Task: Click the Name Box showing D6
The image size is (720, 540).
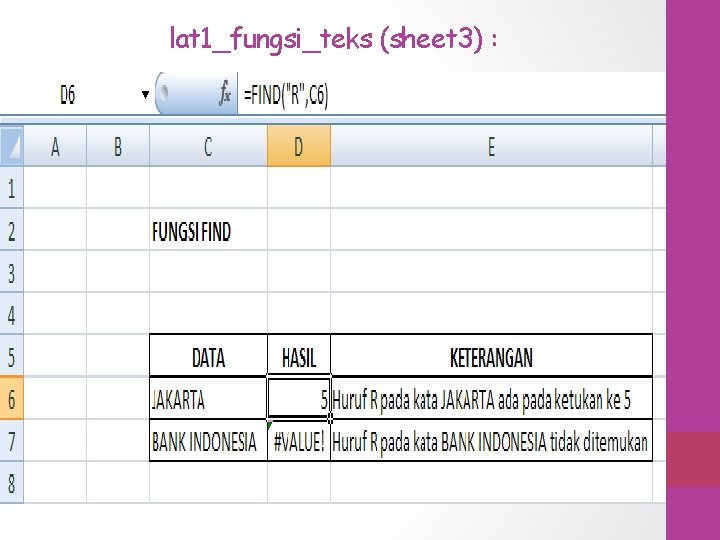Action: 68,95
